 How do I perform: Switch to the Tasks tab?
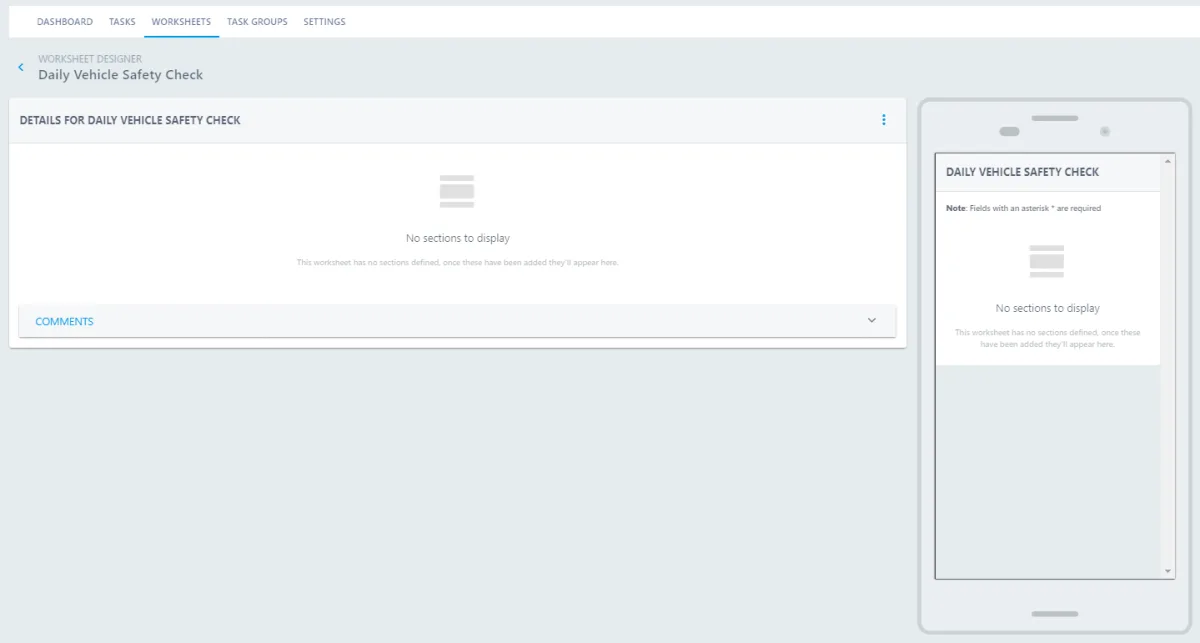[122, 22]
